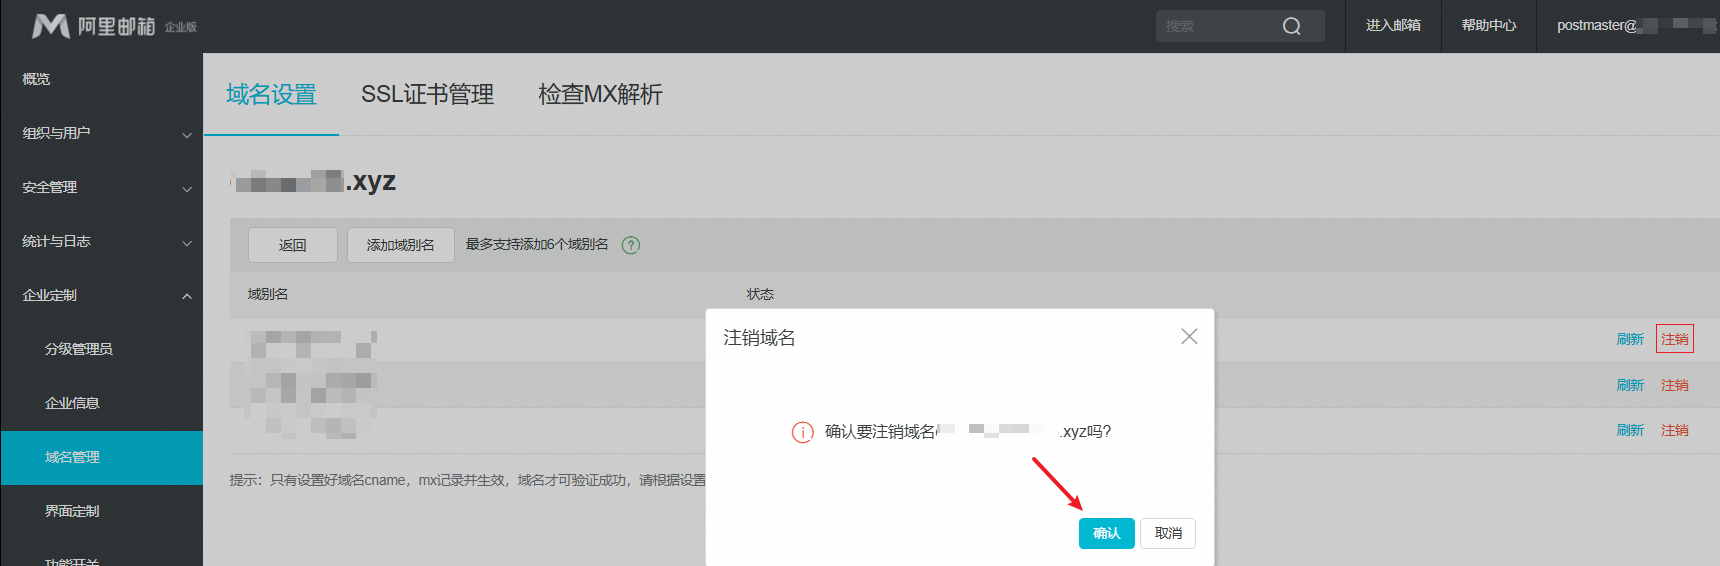Select the 域名设置 tab
The height and width of the screenshot is (566, 1720).
click(x=271, y=95)
